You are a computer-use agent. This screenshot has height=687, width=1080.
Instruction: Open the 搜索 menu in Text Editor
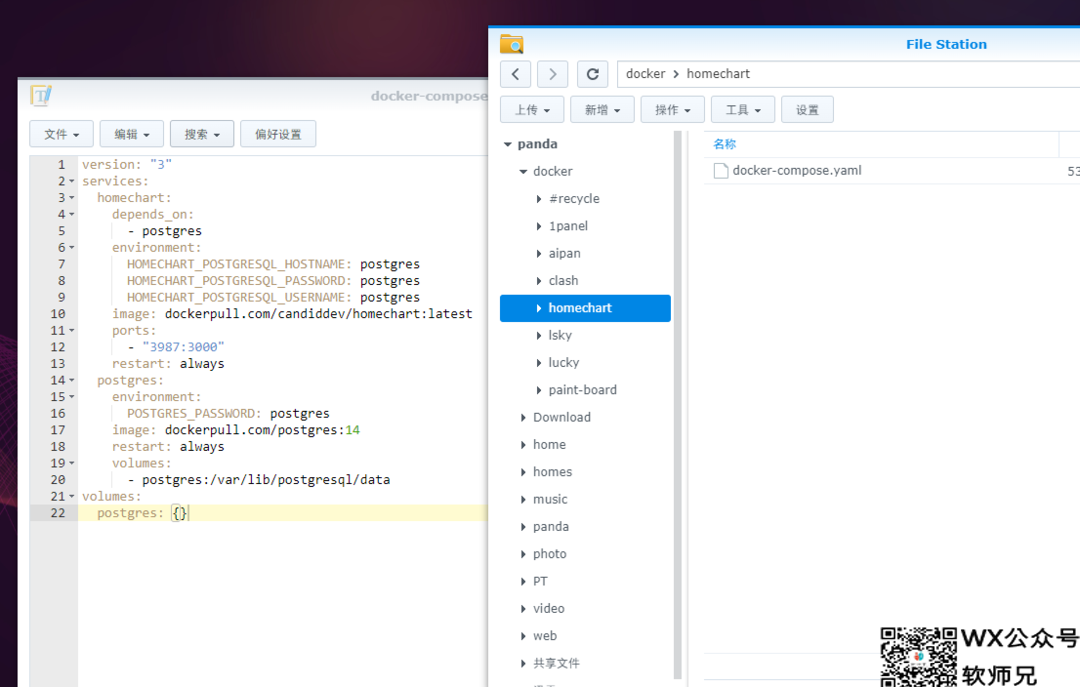[x=202, y=134]
